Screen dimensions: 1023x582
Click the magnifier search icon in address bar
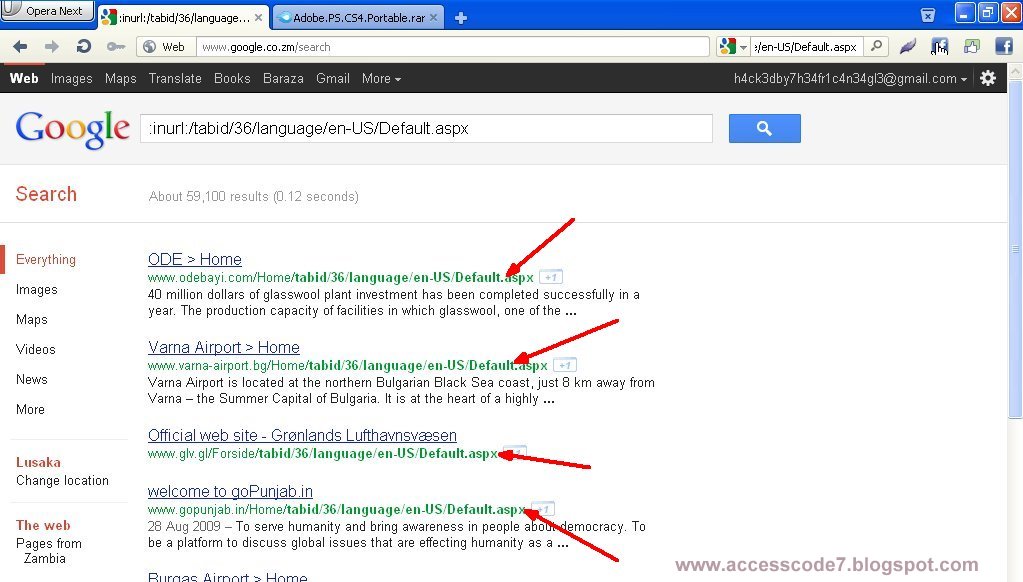(x=874, y=46)
